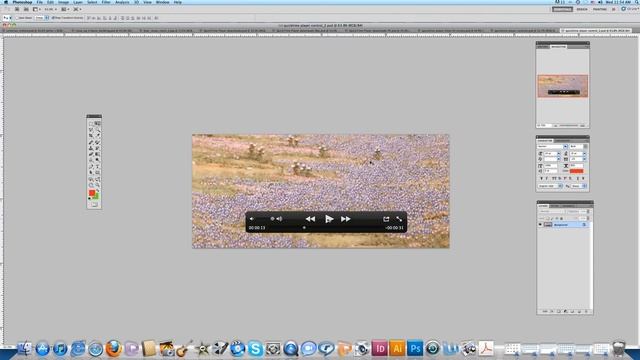Click the font size field in Character panel
The width and height of the screenshot is (640, 360).
pos(551,153)
